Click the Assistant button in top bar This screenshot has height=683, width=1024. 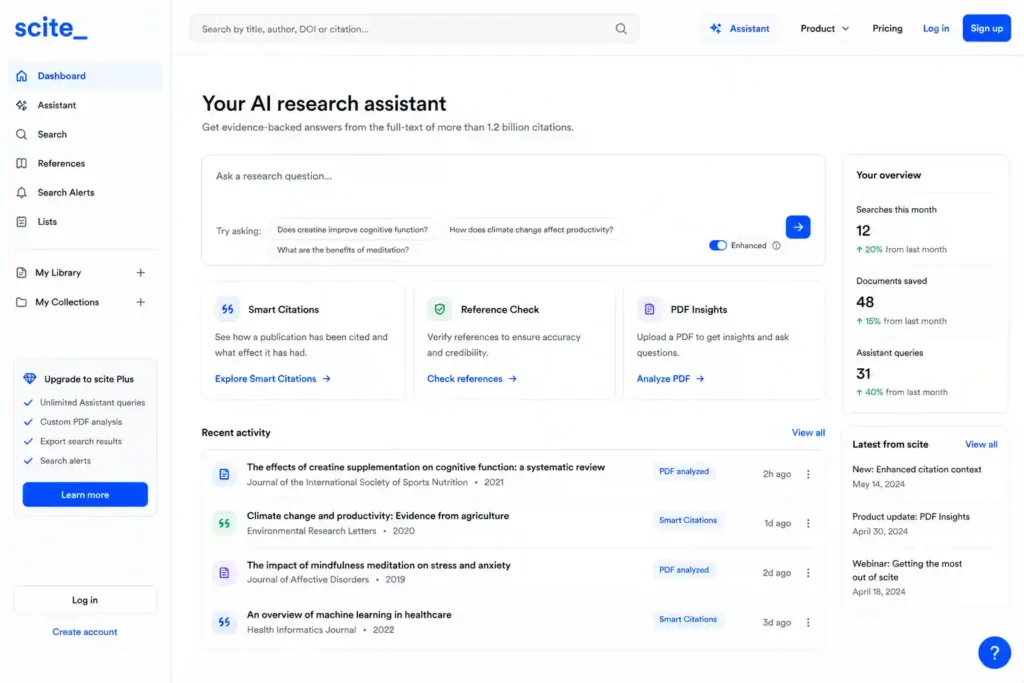tap(740, 29)
